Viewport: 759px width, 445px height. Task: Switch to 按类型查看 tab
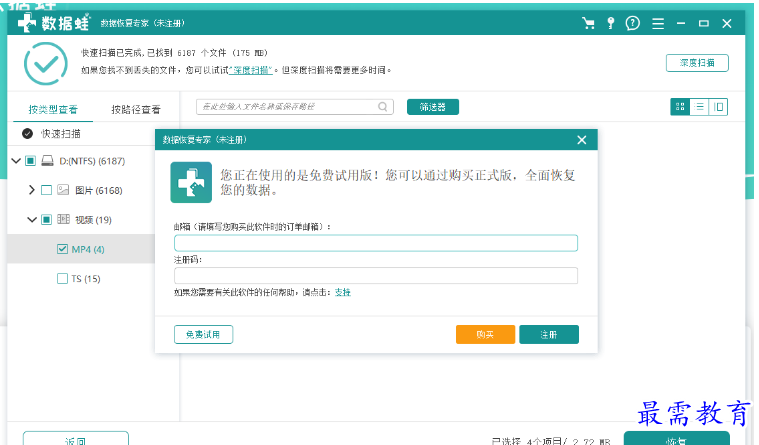tap(53, 109)
